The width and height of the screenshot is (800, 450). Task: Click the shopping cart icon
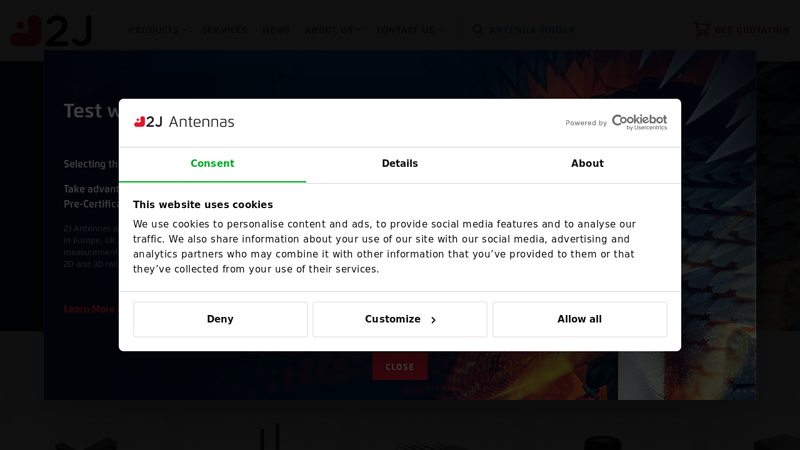701,29
